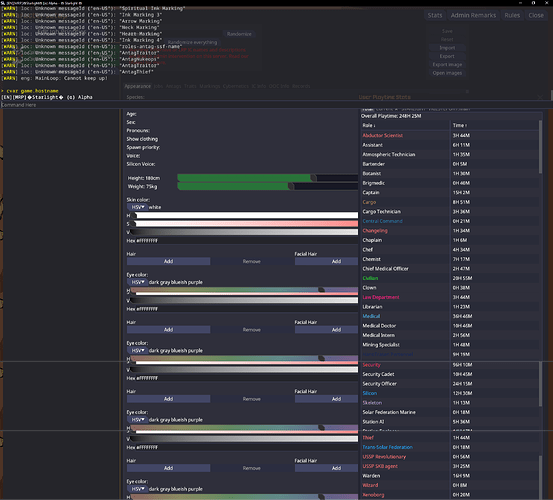Viewport: 553px width, 500px height.
Task: Close the User Playtime Stats panel
Action: click(540, 97)
